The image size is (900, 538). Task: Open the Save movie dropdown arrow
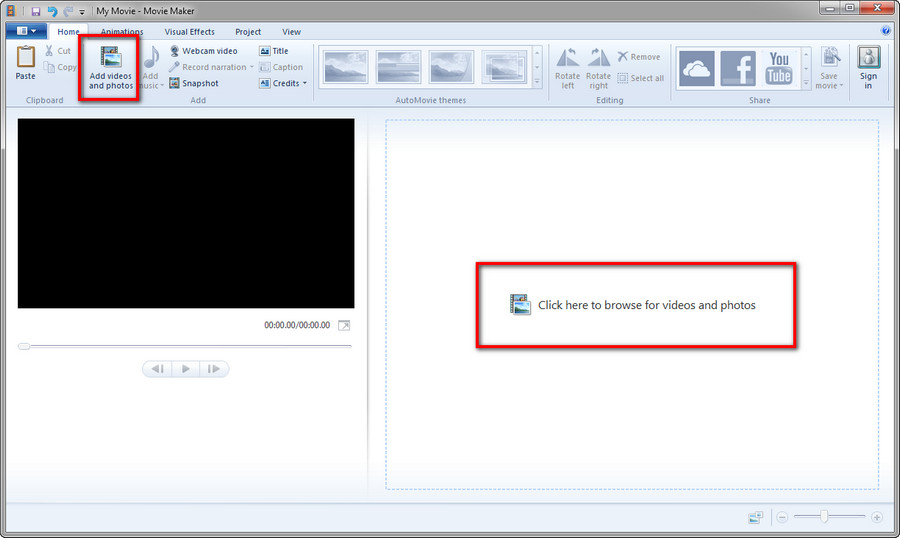[x=841, y=86]
